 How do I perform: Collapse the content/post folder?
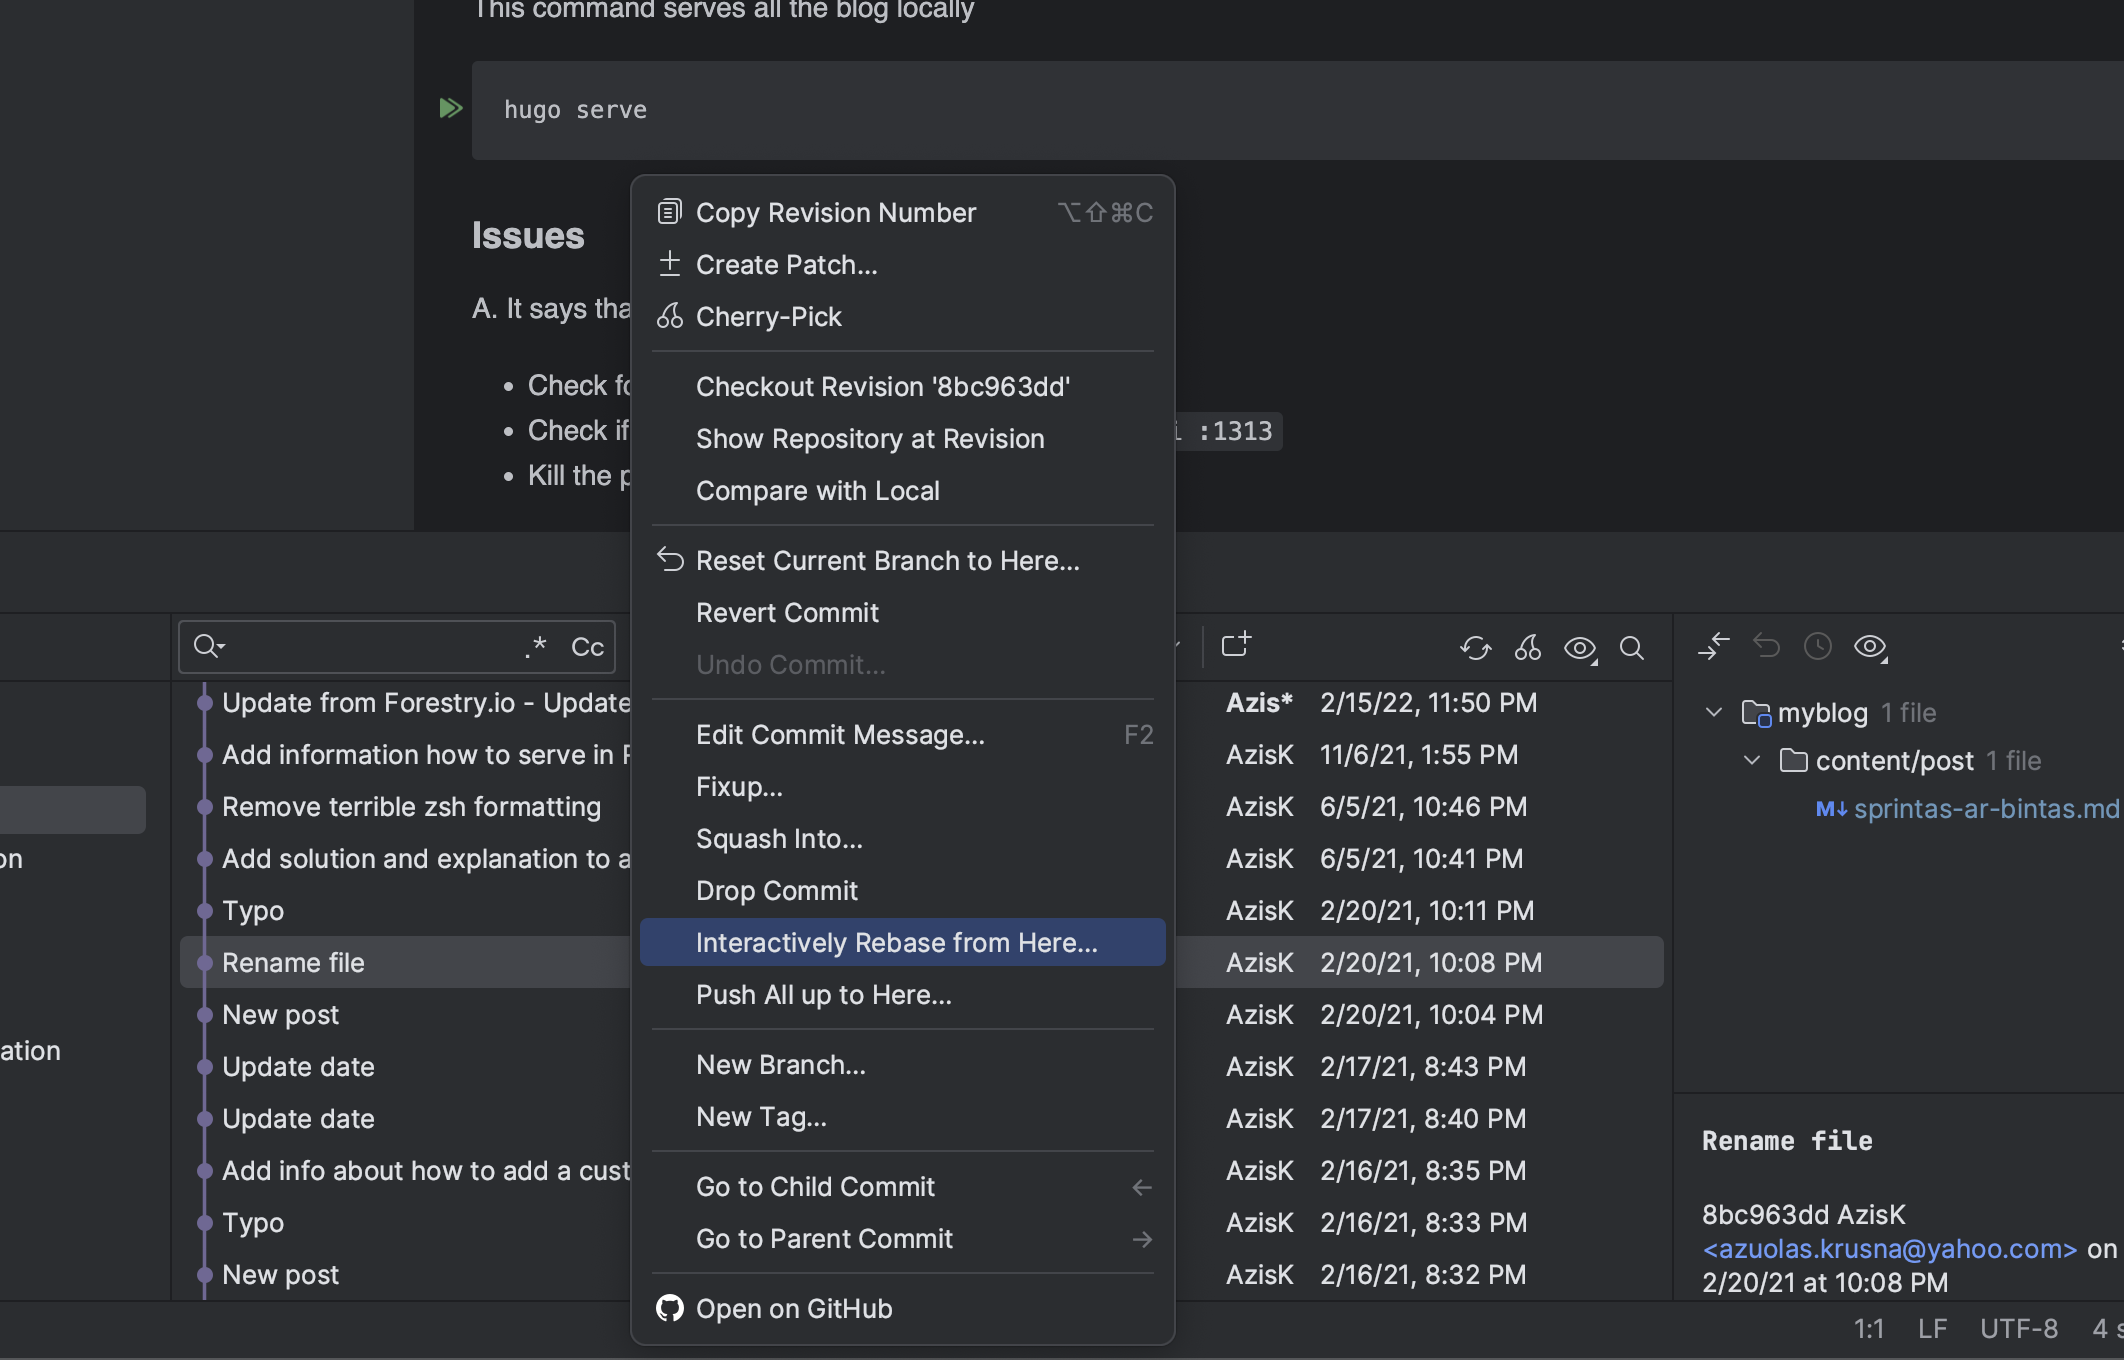coord(1751,760)
